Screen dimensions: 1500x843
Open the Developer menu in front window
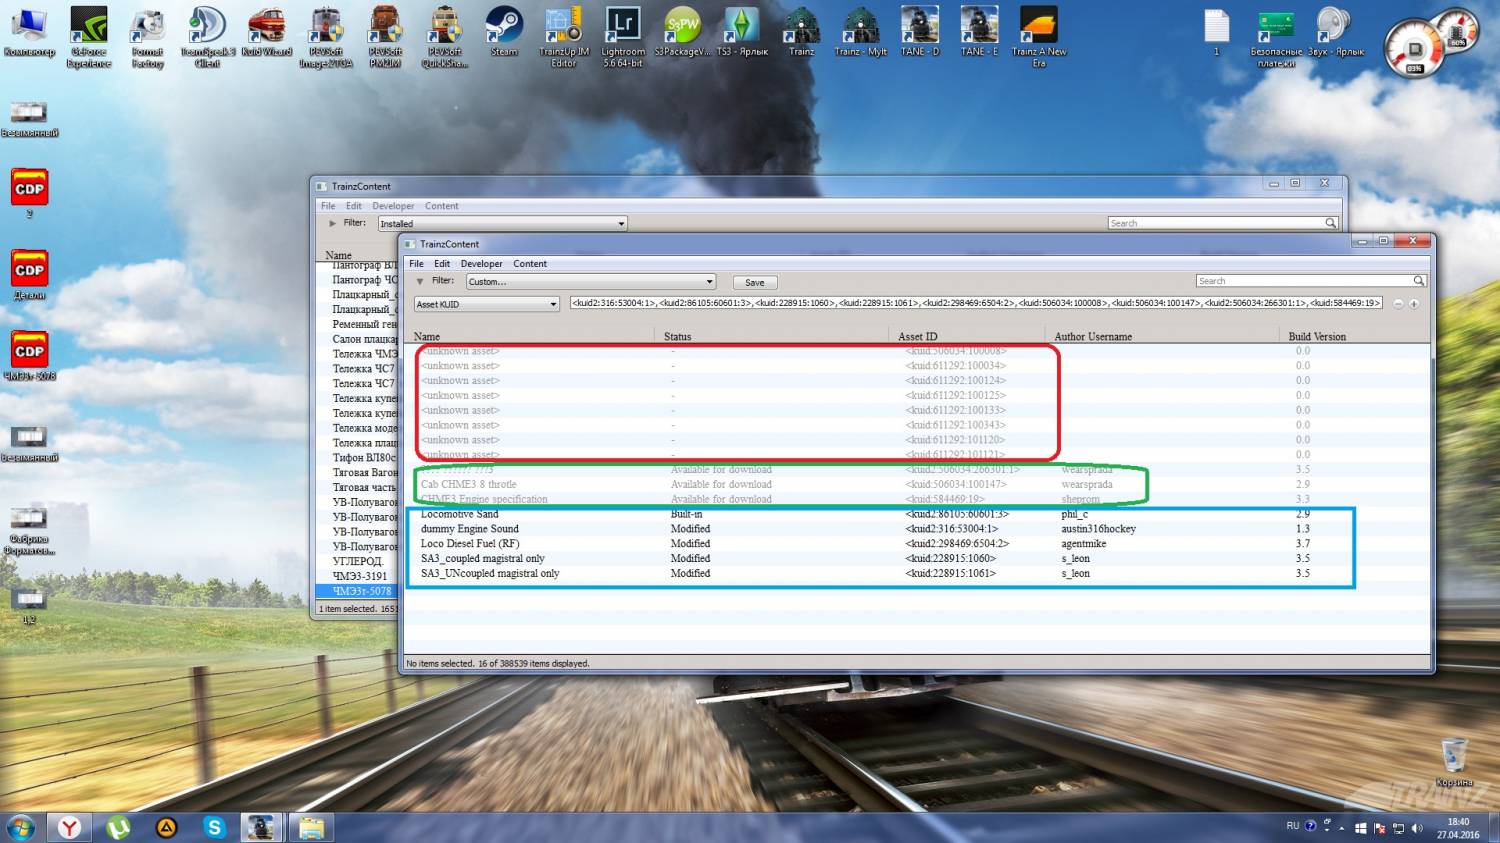pyautogui.click(x=481, y=264)
